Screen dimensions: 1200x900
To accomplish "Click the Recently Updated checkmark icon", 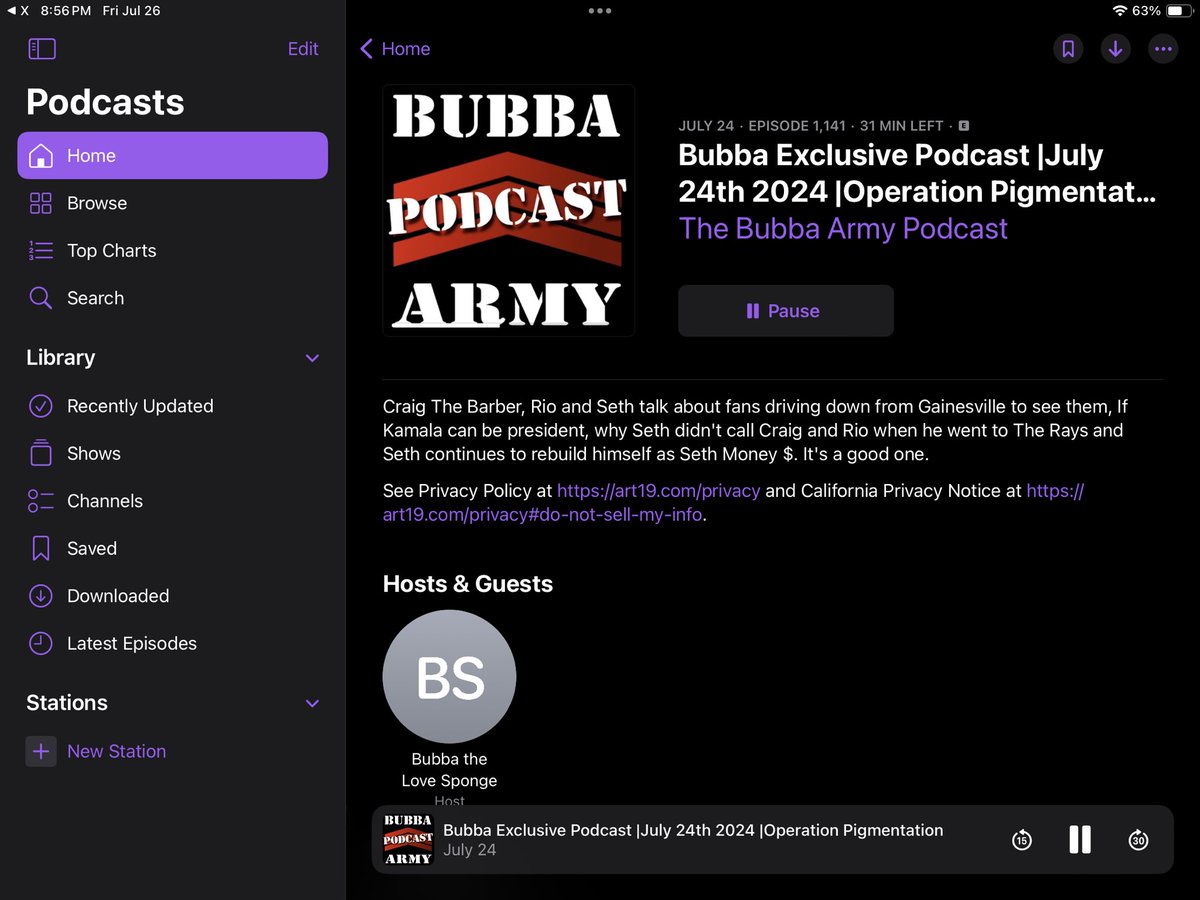I will [40, 406].
